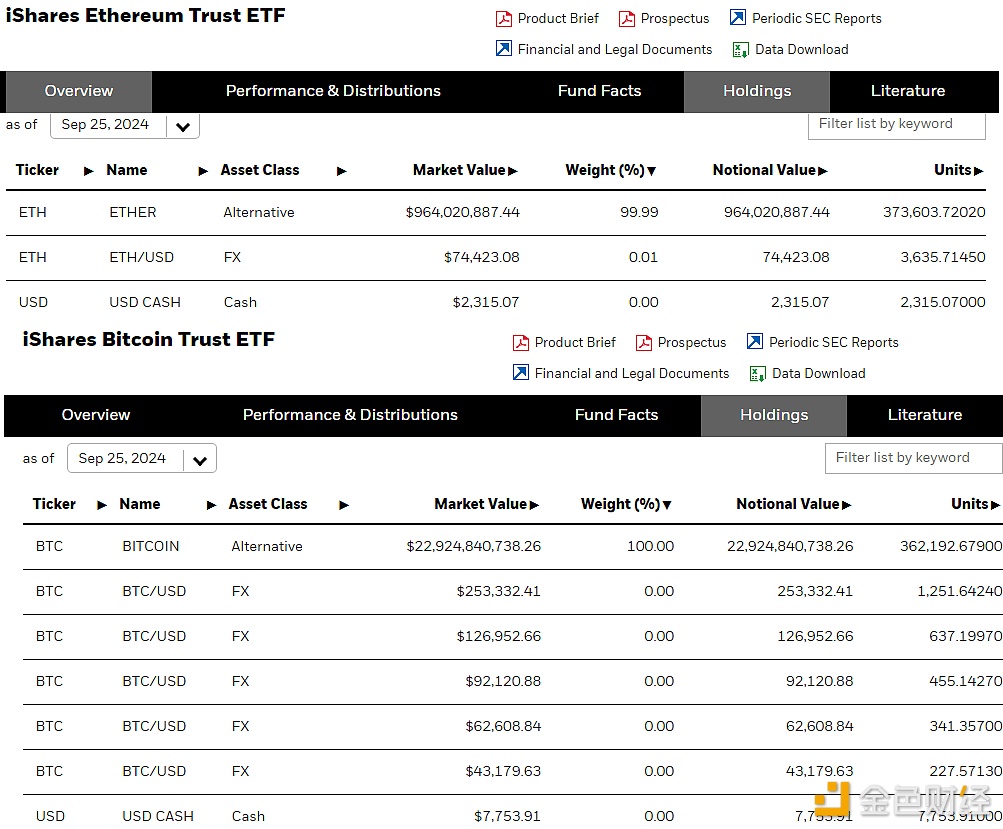Image resolution: width=1003 pixels, height=829 pixels.
Task: Sort Bitcoin holdings by Asset Class arrow
Action: point(344,505)
